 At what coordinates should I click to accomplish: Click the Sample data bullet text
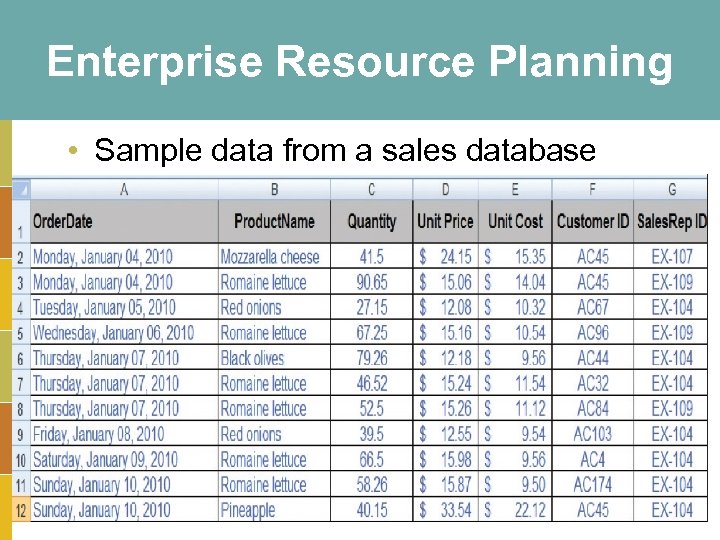(345, 150)
